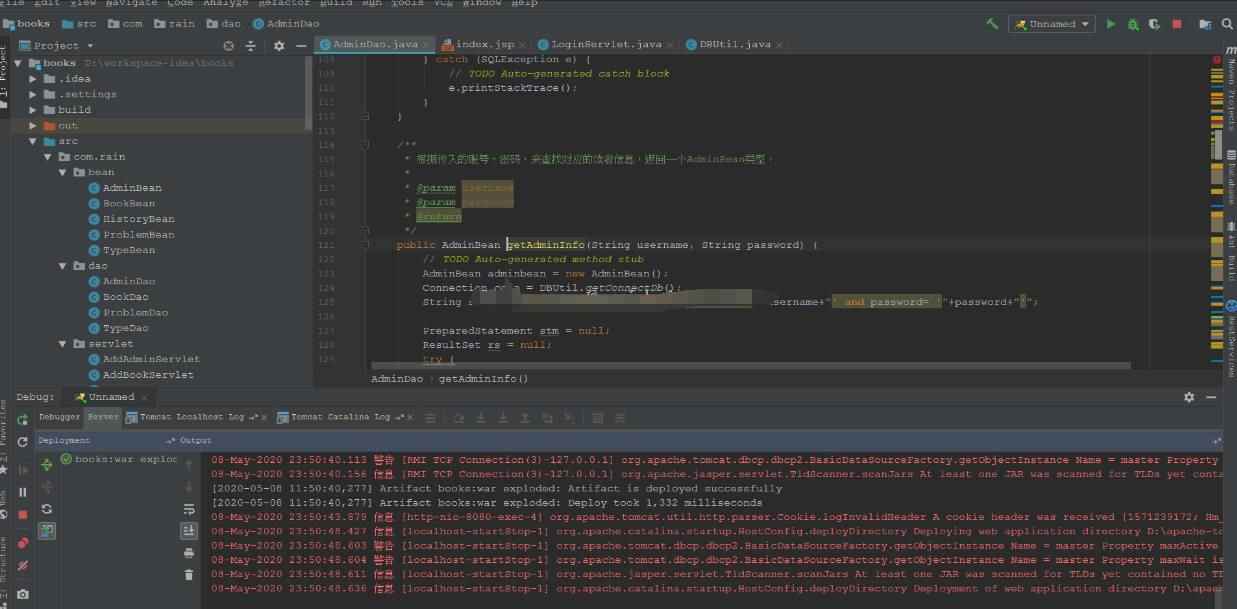This screenshot has height=609, width=1237.
Task: Expand the out folder
Action: pos(34,126)
